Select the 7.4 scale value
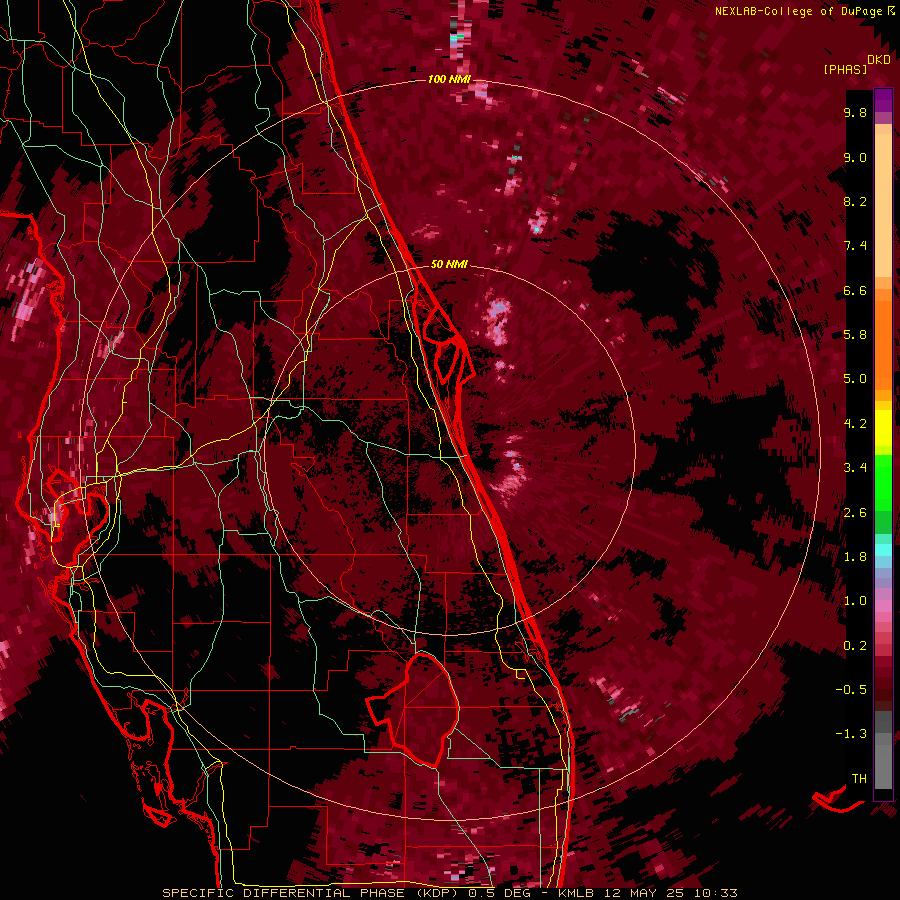 pos(855,246)
